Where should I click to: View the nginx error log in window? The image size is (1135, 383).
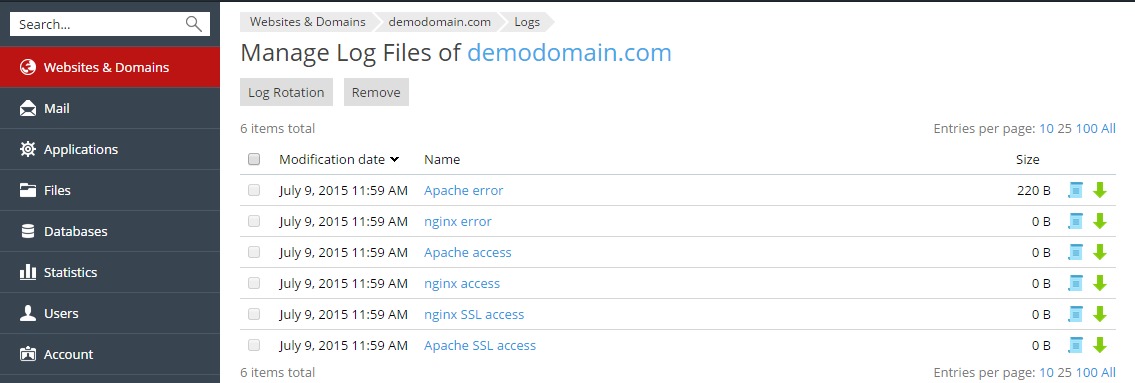click(1076, 222)
